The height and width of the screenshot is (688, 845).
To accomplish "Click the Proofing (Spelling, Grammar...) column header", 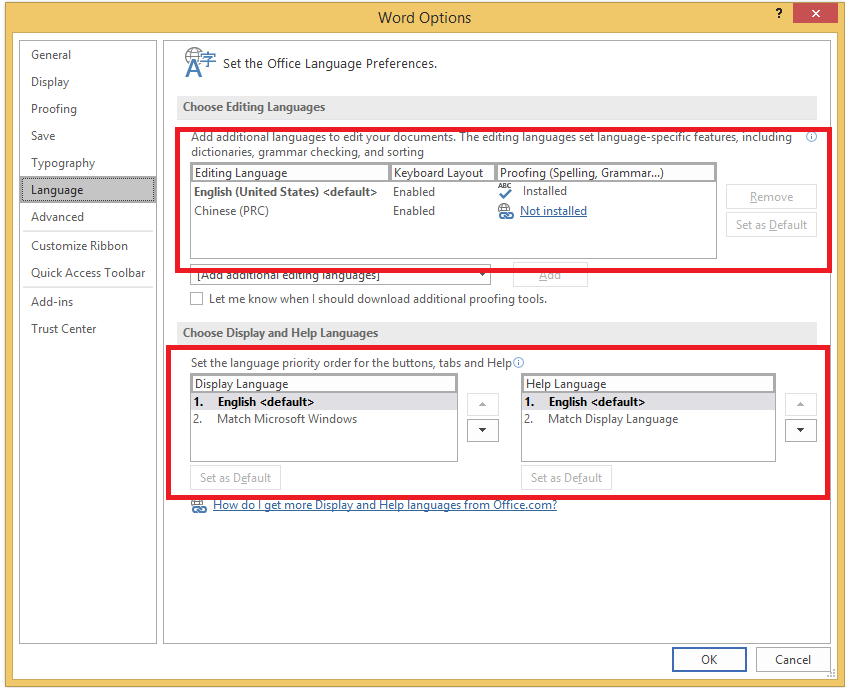I will point(606,173).
